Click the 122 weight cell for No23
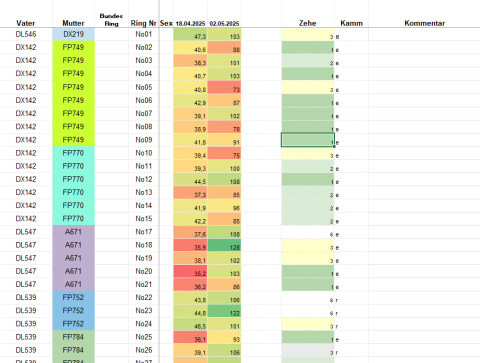 click(224, 311)
